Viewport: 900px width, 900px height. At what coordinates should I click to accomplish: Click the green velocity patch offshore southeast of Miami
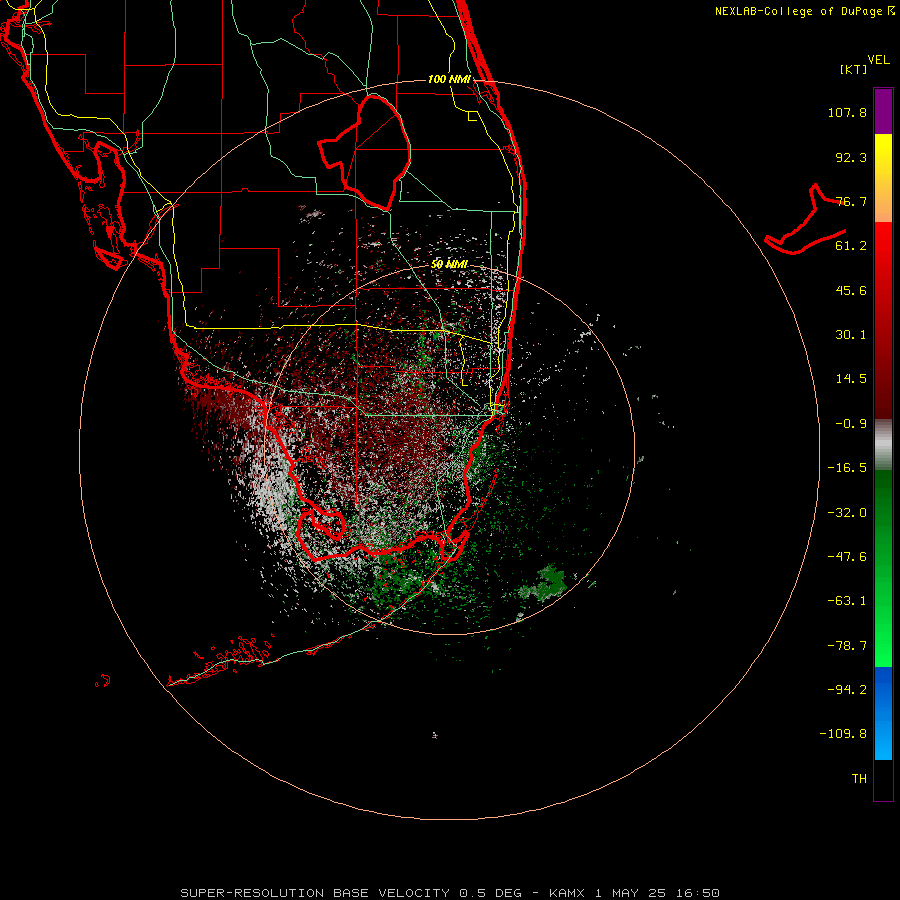point(544,584)
